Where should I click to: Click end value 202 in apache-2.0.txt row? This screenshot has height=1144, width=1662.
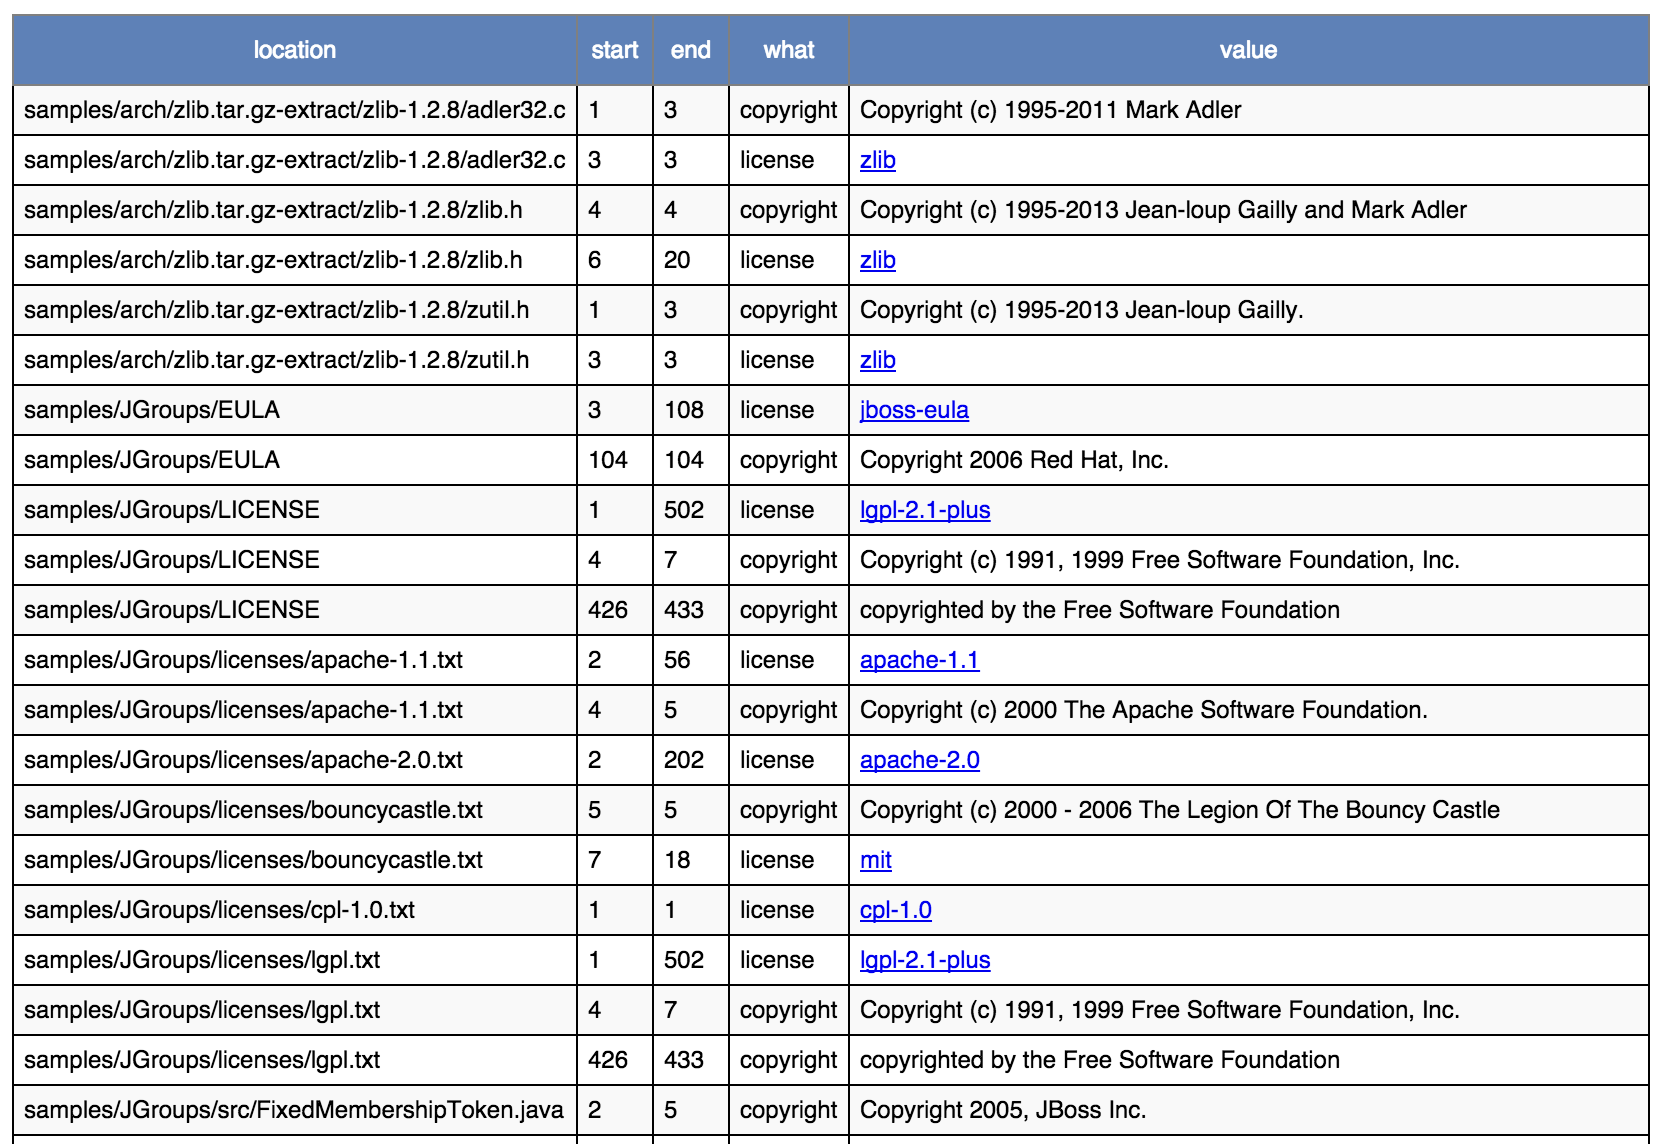tap(684, 760)
